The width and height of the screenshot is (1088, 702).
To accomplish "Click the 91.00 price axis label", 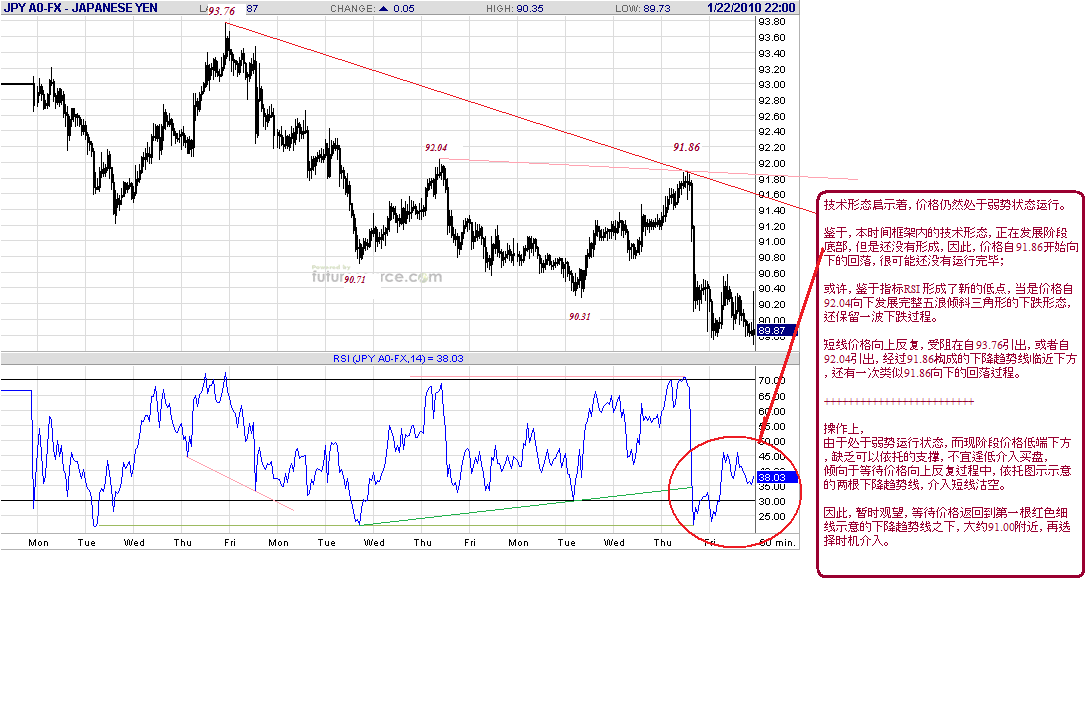I will pyautogui.click(x=772, y=241).
